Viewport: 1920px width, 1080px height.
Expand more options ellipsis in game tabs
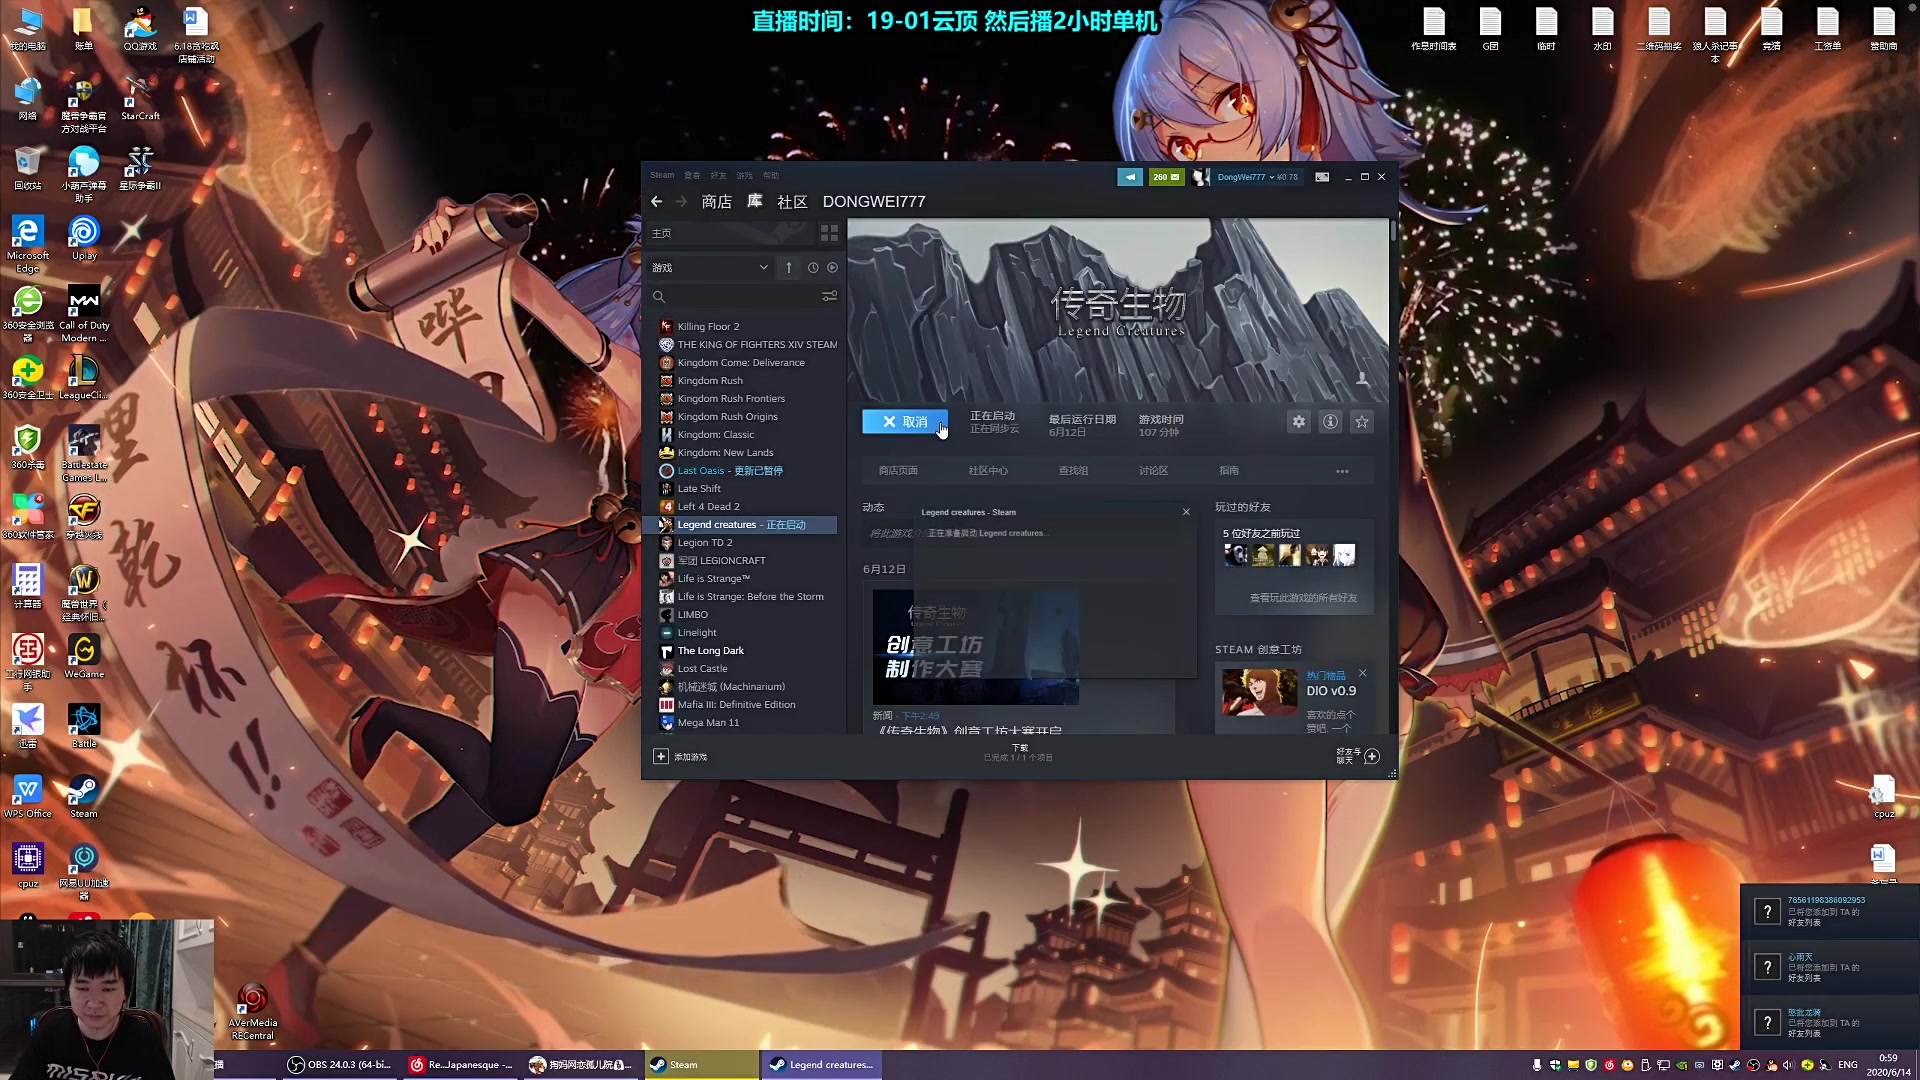1342,471
